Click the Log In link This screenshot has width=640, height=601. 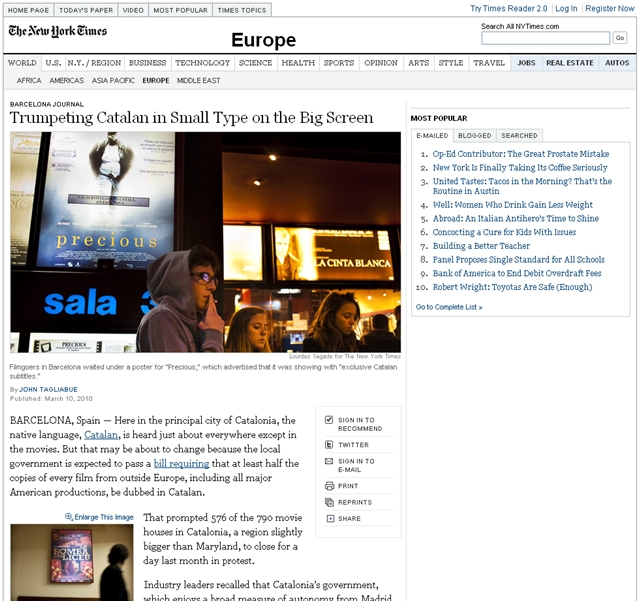click(566, 8)
